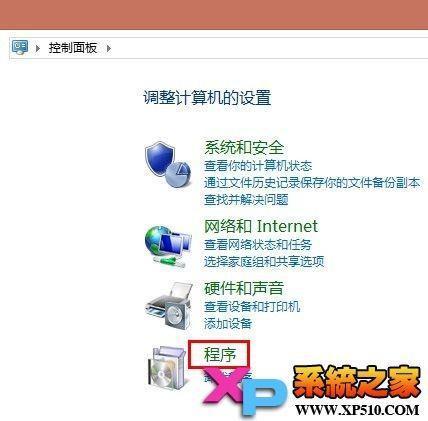Open the highlighted 程序 category heading
The image size is (428, 421).
[220, 354]
